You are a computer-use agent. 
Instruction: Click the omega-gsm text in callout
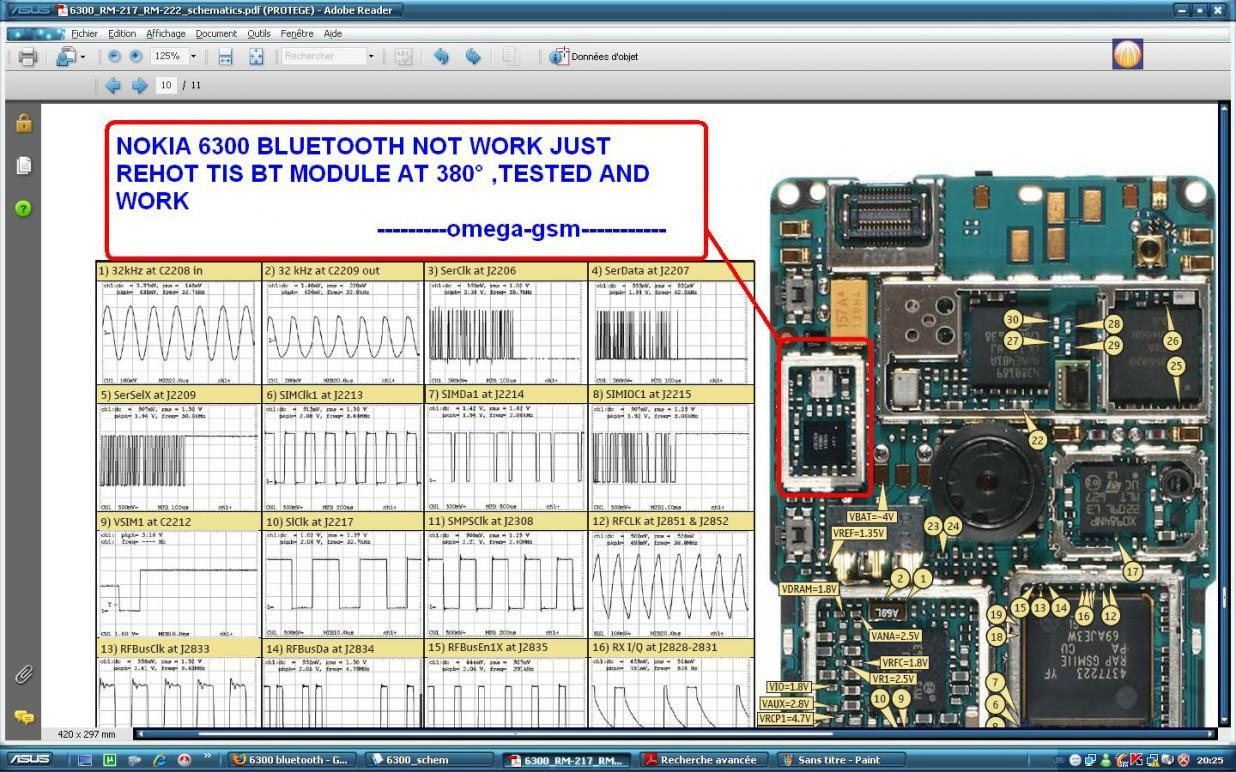pos(522,229)
